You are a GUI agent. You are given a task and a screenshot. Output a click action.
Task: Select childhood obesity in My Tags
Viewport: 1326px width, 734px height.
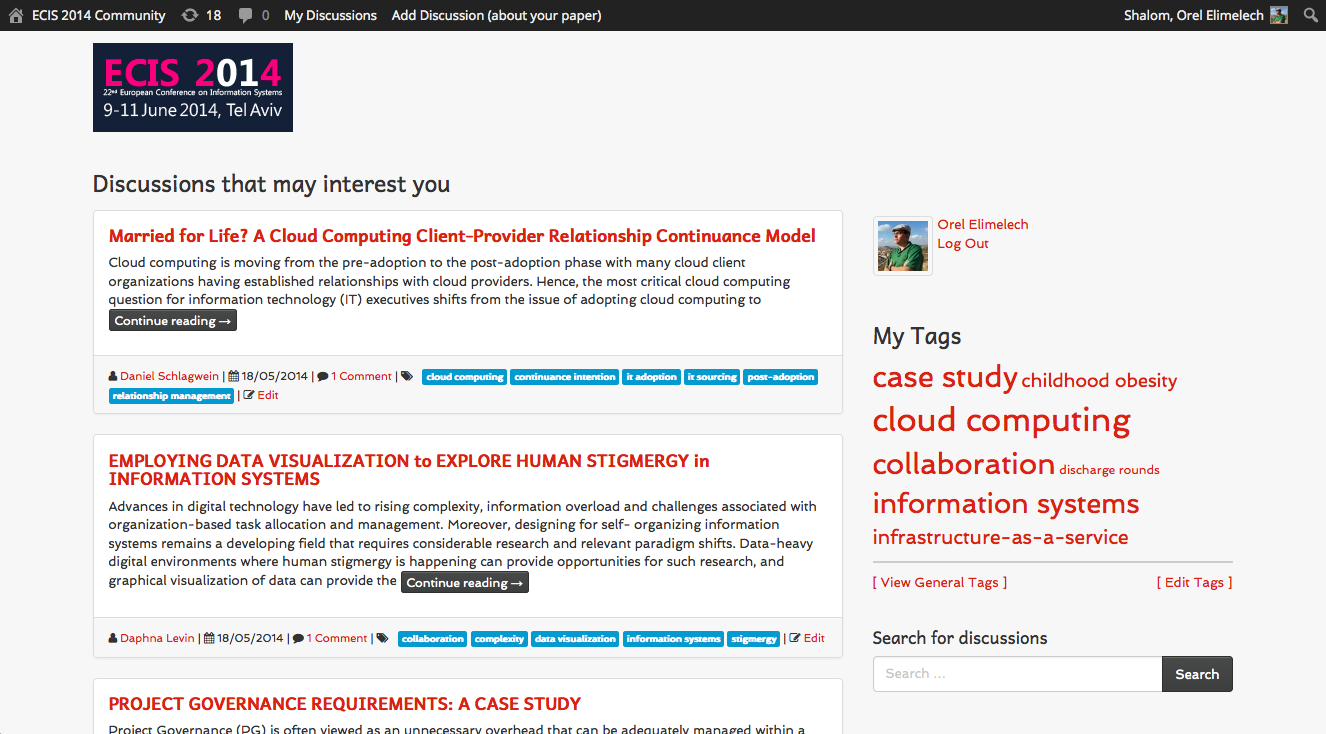coord(1099,380)
